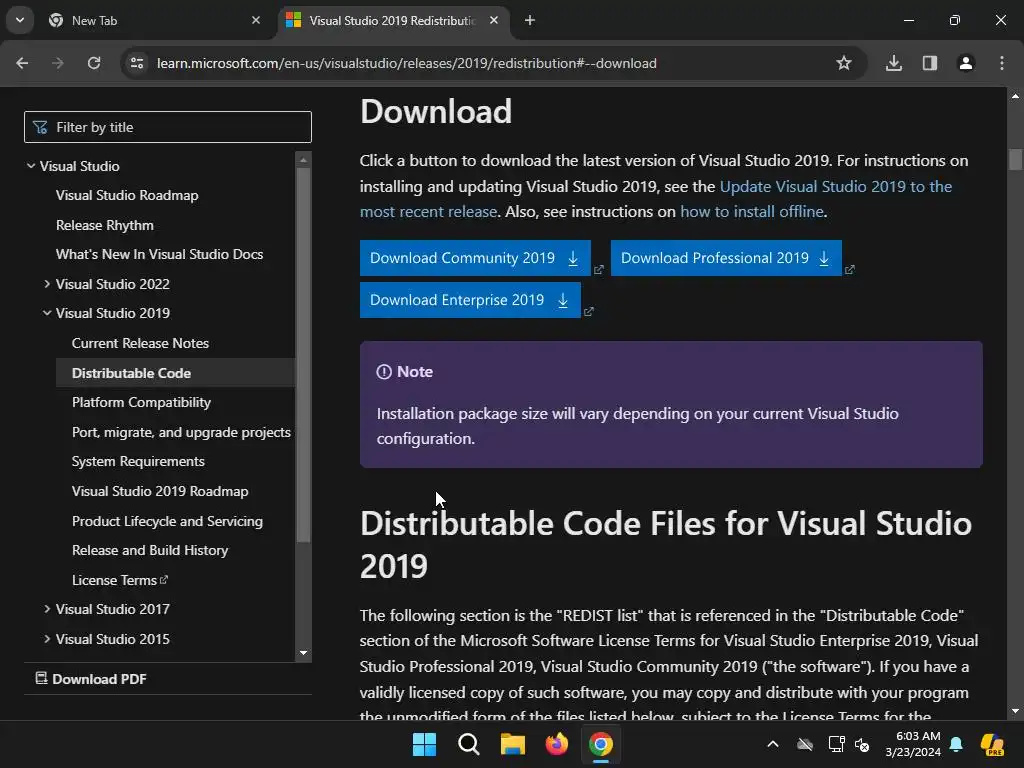
Task: Collapse the Visual Studio tree node
Action: click(31, 166)
